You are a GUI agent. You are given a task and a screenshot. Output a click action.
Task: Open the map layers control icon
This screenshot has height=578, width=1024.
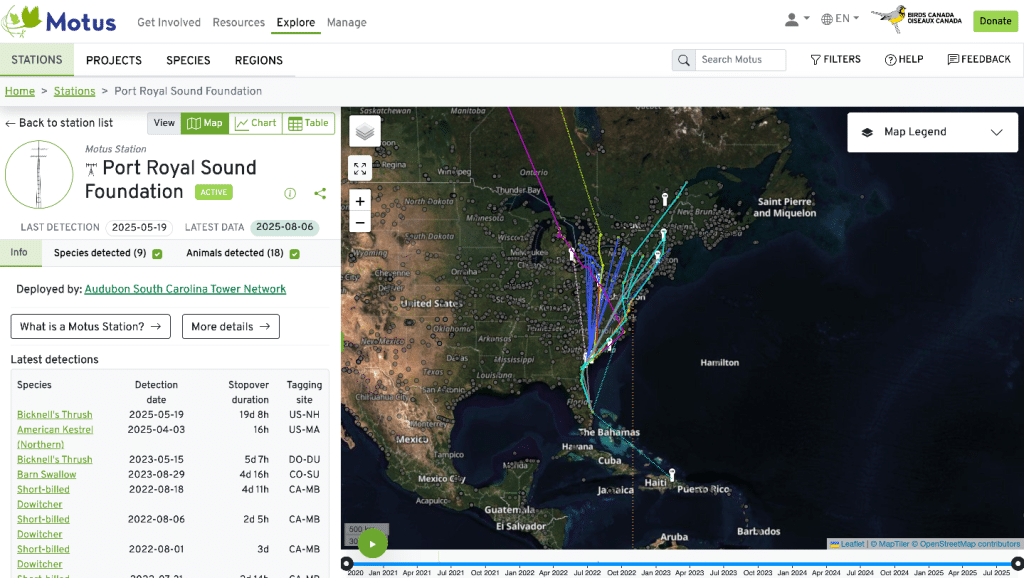point(365,131)
